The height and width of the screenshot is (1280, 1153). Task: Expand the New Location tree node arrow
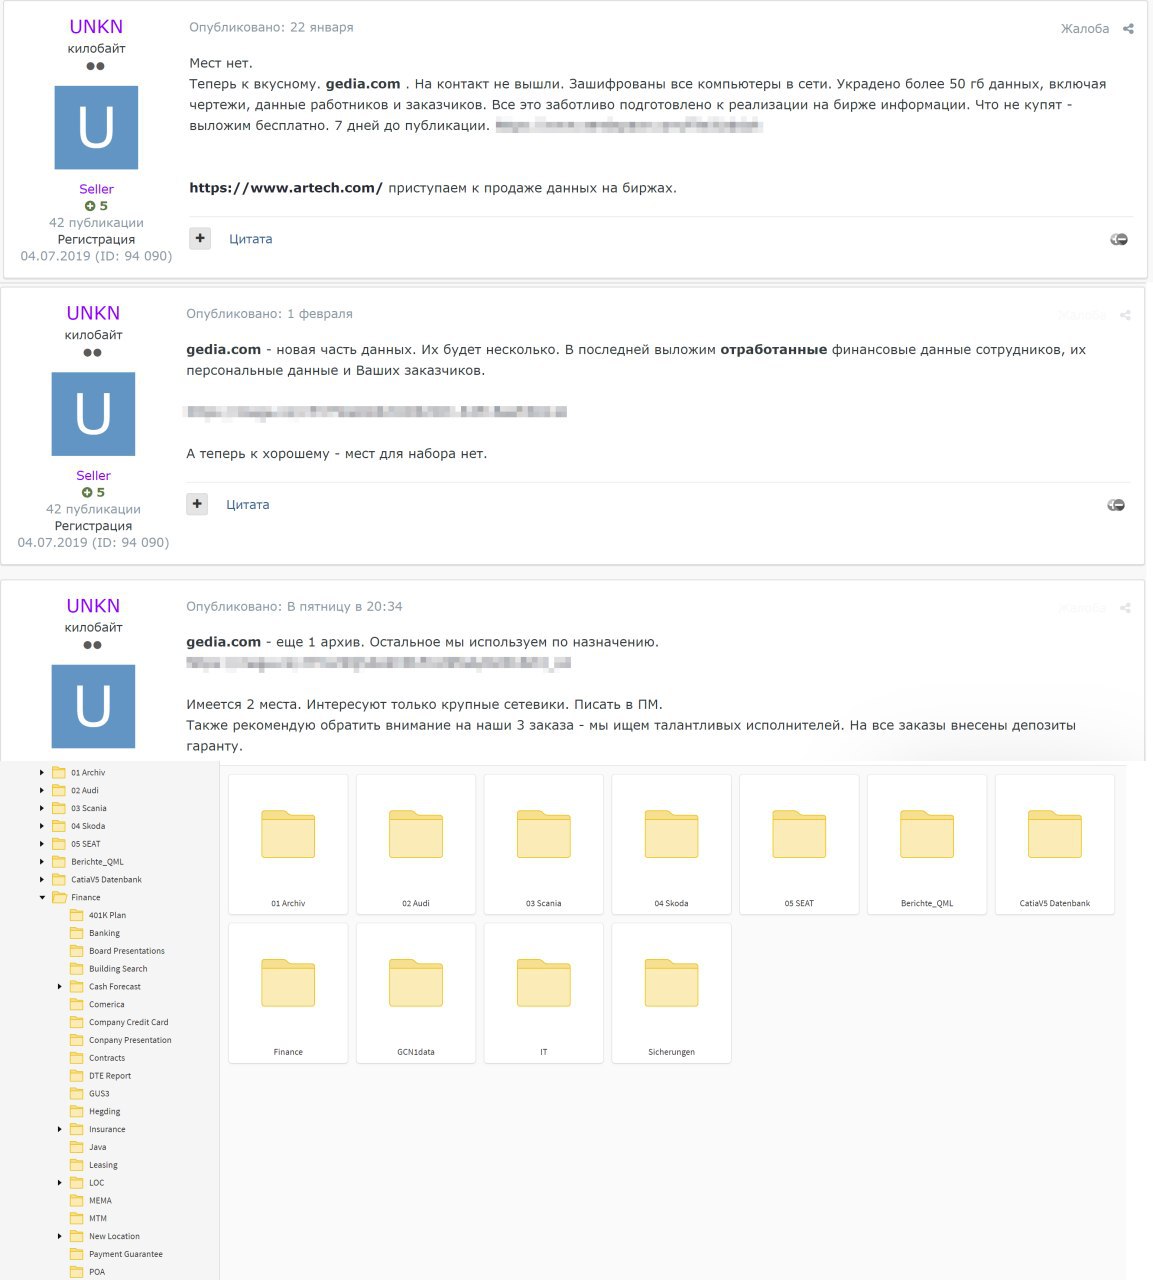tap(60, 1236)
